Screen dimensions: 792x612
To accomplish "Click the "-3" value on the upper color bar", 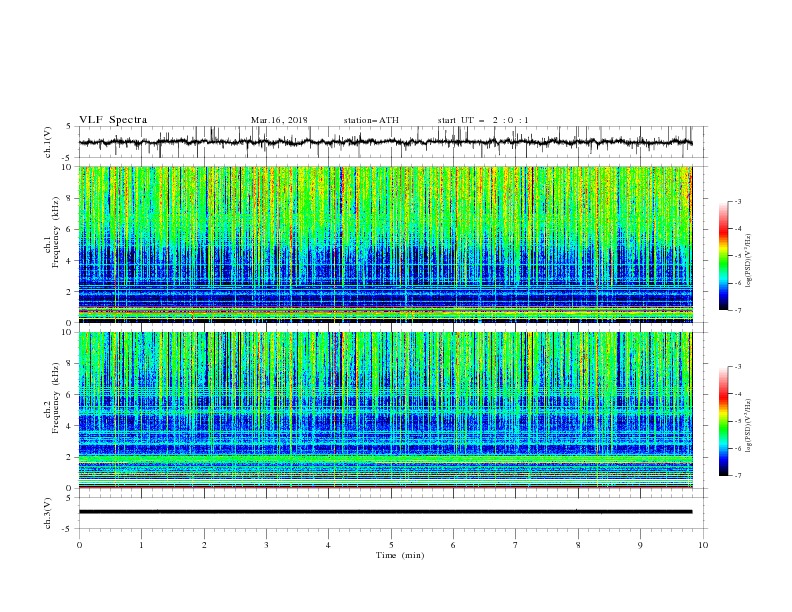I will 737,201.
